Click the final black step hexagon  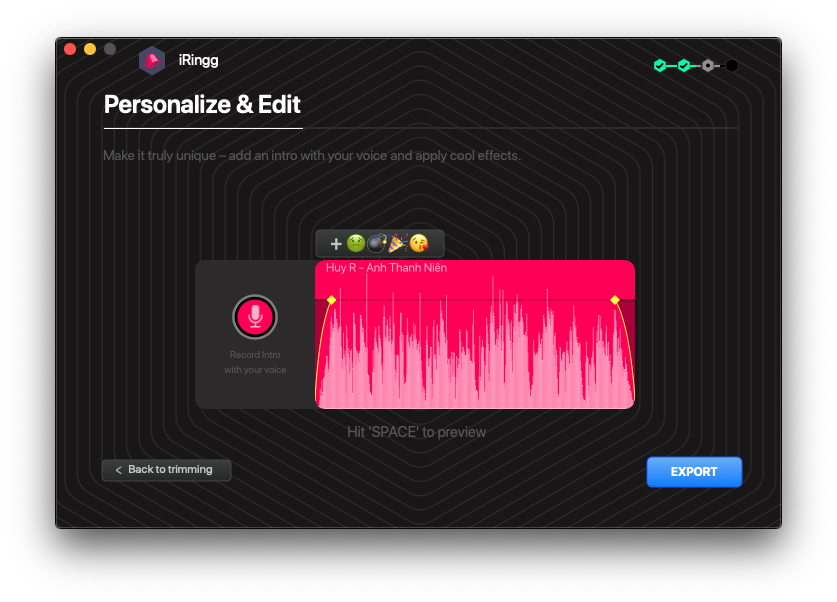pyautogui.click(x=732, y=66)
